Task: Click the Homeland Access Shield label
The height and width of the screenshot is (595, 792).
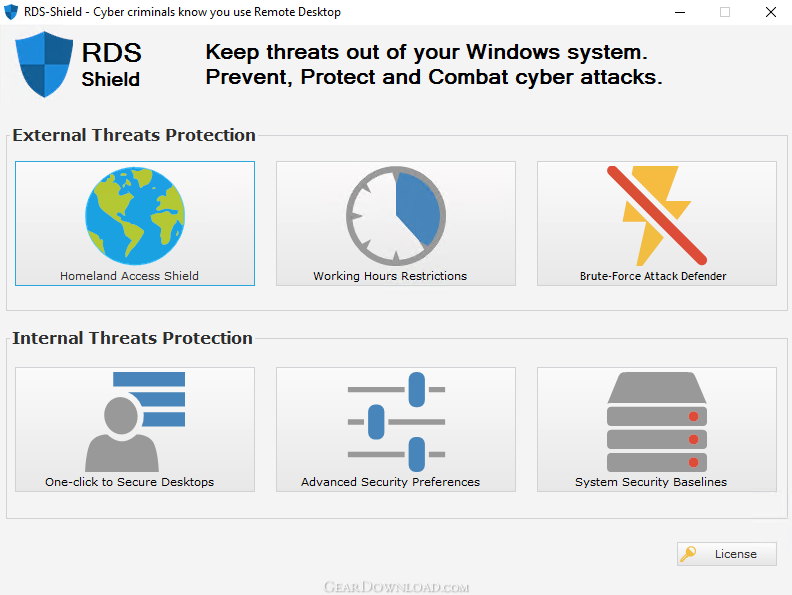Action: point(129,276)
